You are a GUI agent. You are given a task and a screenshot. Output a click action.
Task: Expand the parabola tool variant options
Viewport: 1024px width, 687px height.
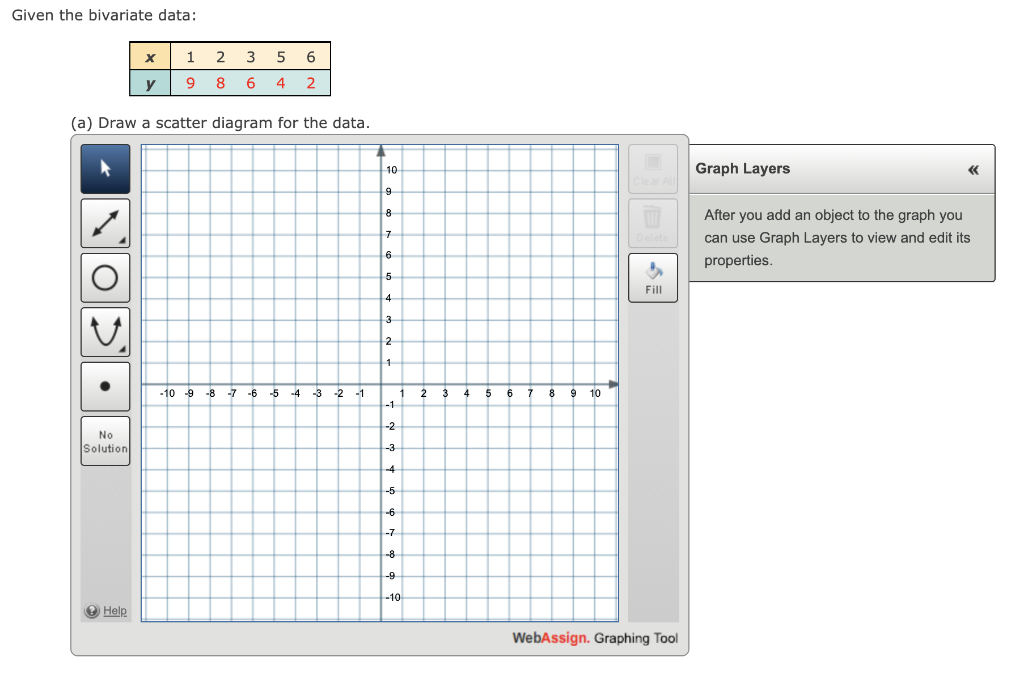pyautogui.click(x=124, y=349)
